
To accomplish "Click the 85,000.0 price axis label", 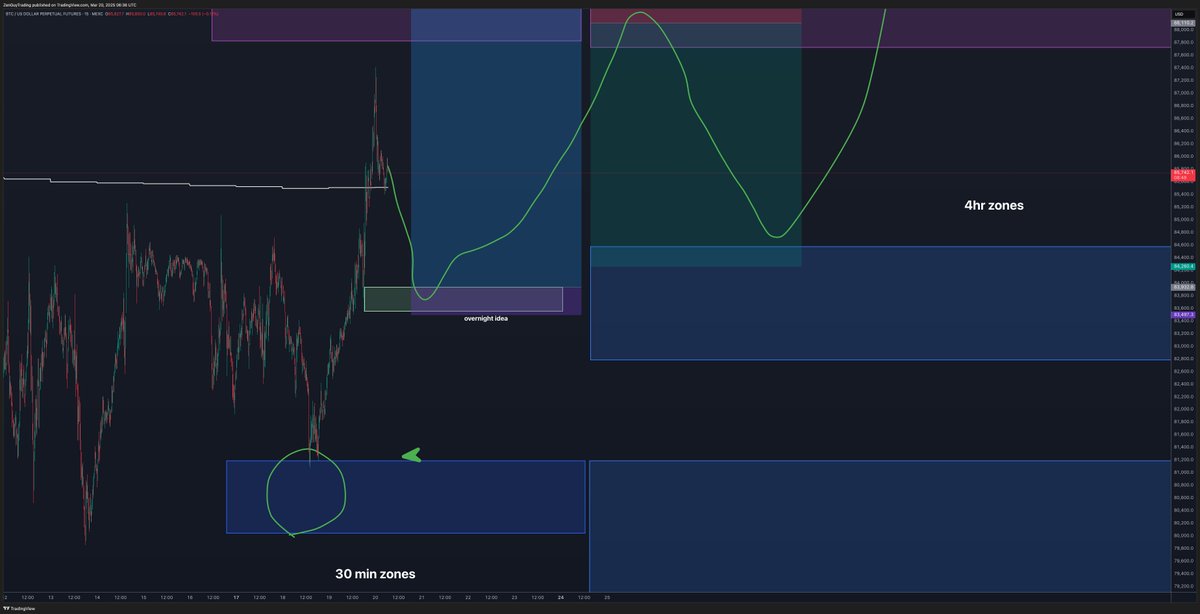I will pos(1183,219).
